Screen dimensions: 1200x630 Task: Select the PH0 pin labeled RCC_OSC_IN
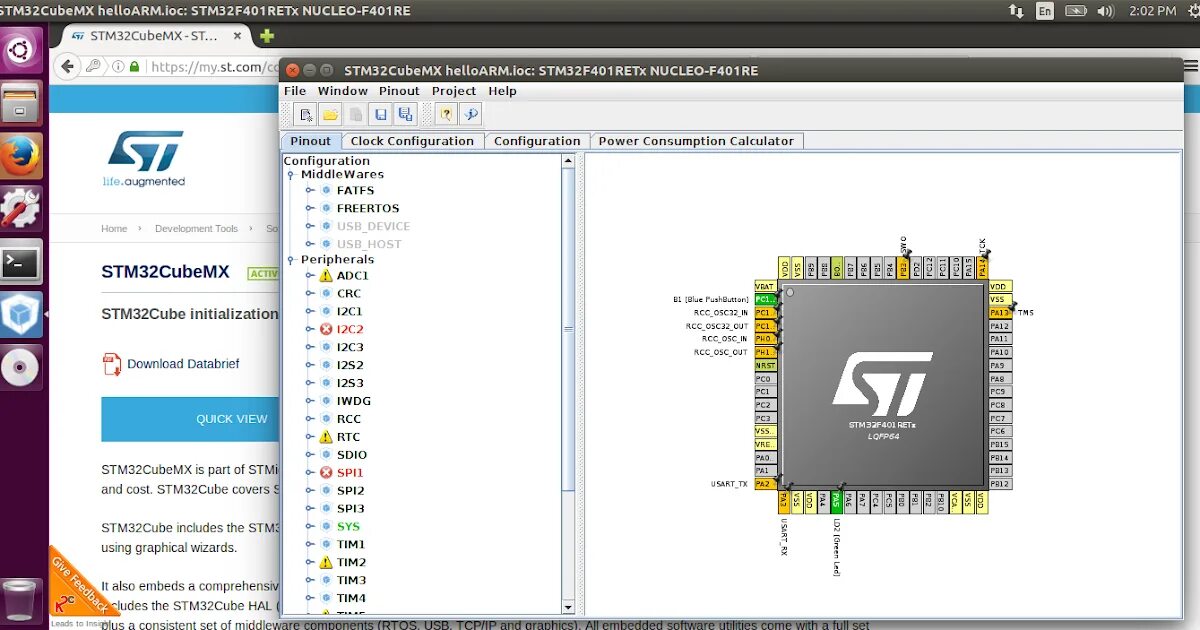tap(765, 339)
